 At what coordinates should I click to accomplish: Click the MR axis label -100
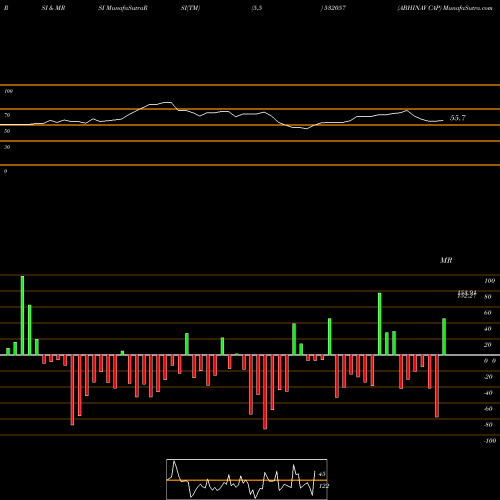coord(490,441)
